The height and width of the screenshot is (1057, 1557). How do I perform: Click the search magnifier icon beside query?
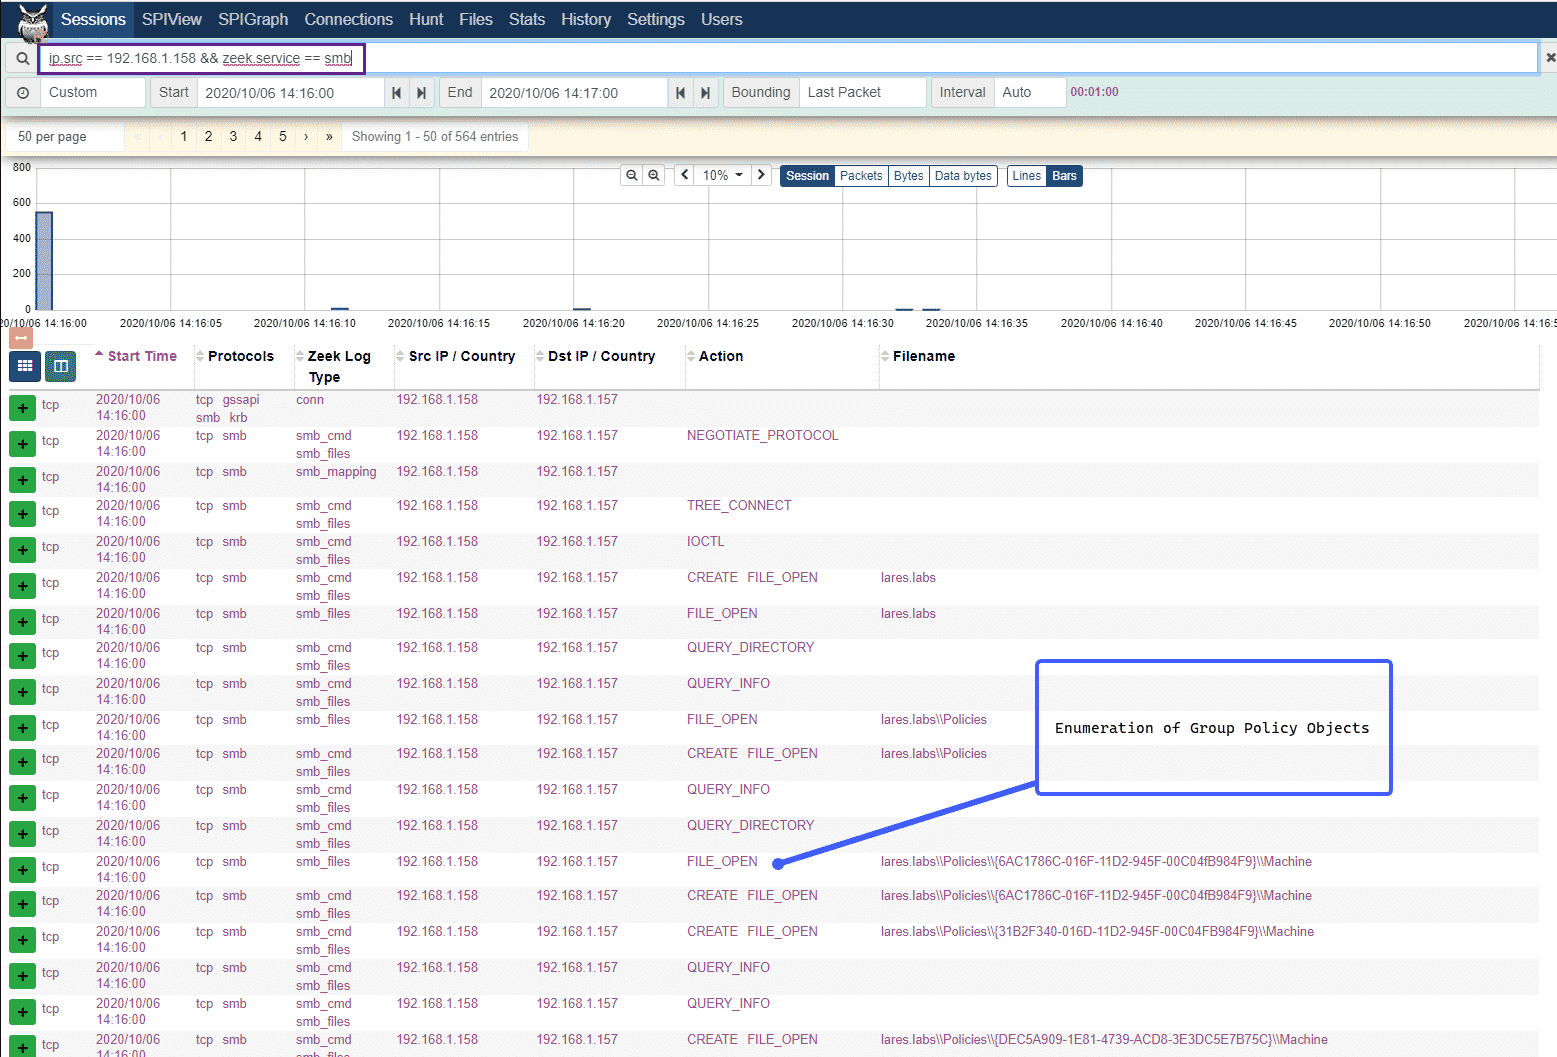pos(22,58)
